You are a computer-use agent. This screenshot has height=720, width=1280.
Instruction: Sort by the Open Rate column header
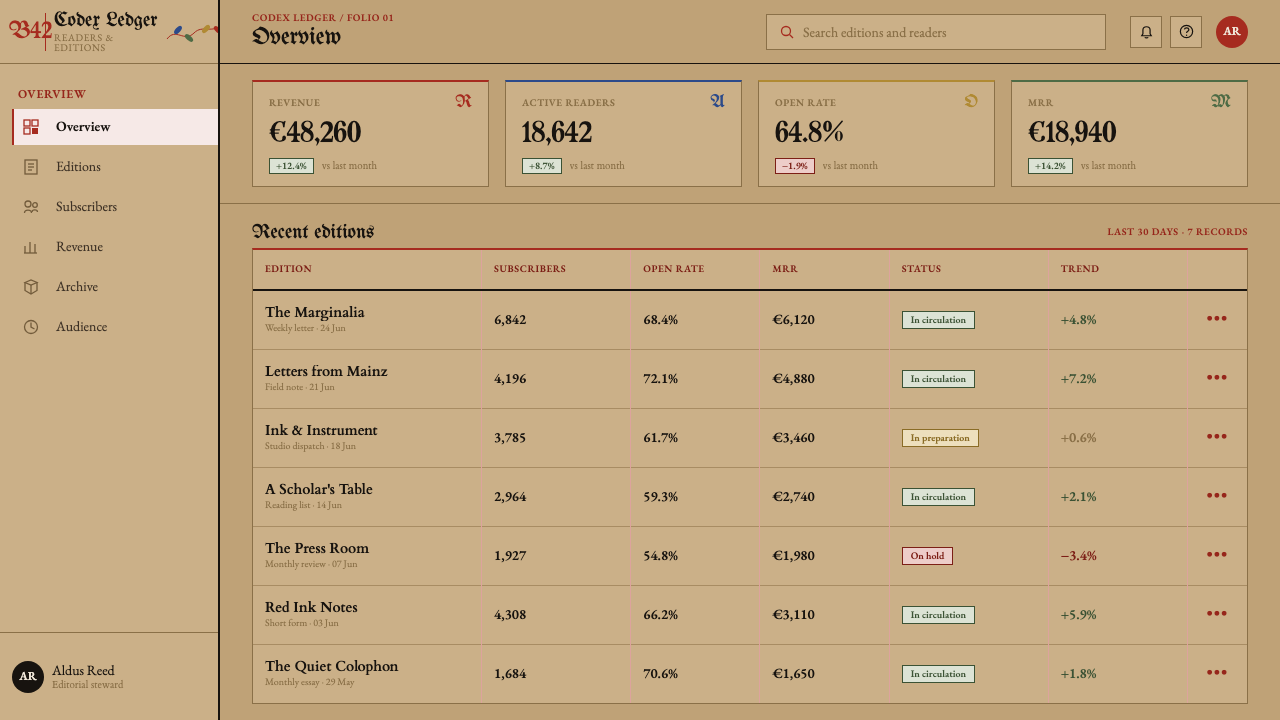click(x=673, y=269)
